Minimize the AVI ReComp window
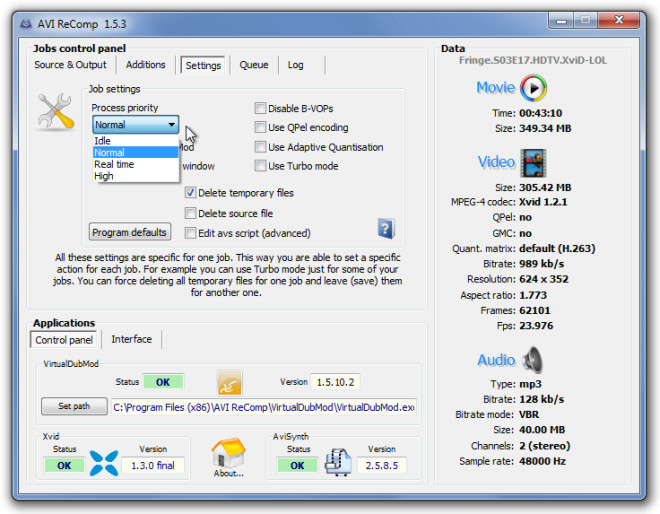660x514 pixels. coord(561,21)
